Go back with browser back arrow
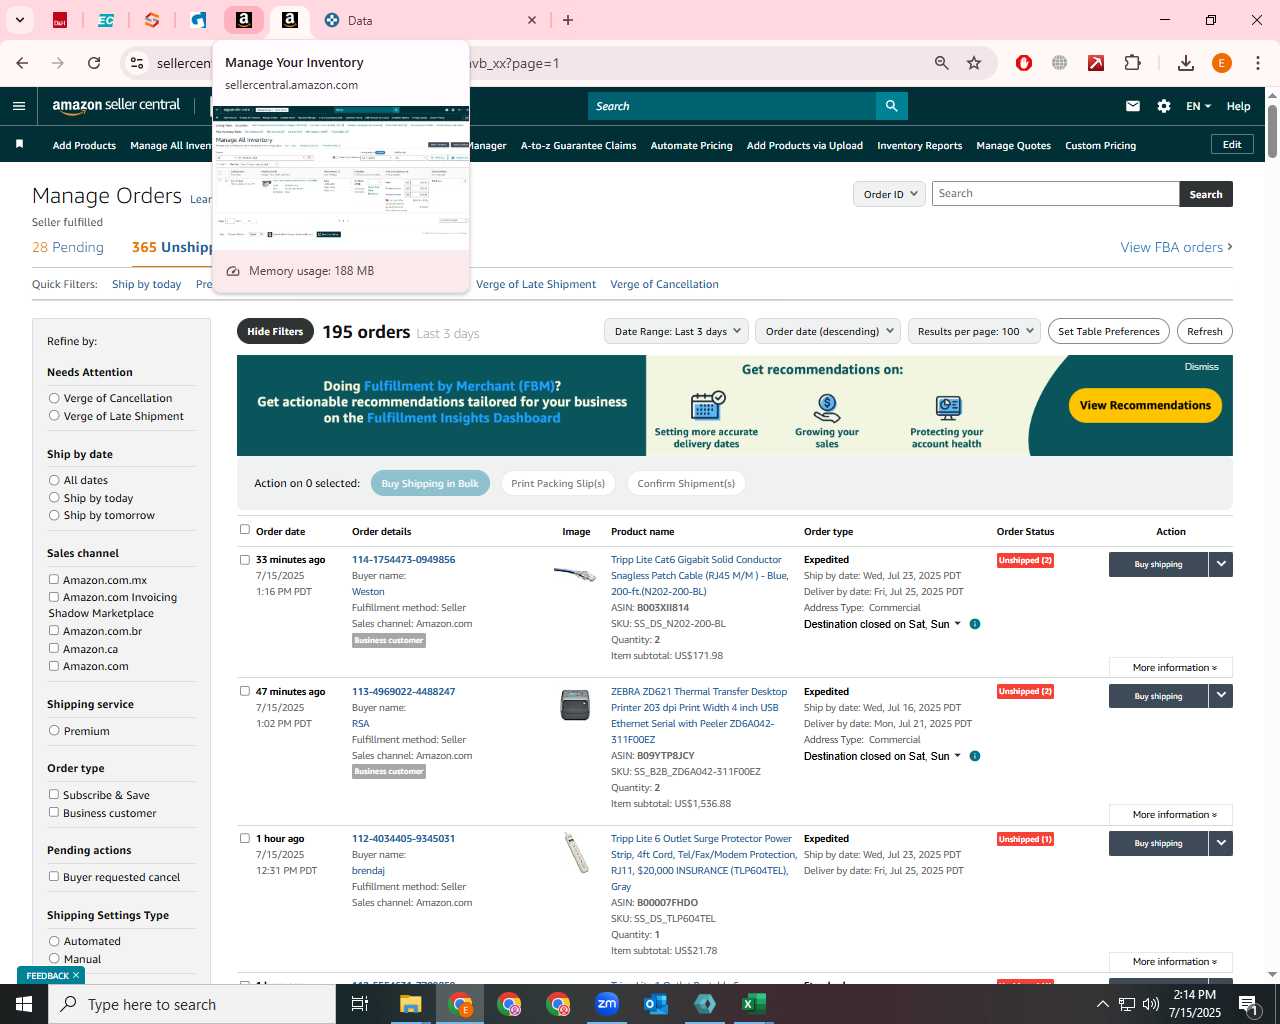Screen dimensions: 1280x1024 point(22,63)
